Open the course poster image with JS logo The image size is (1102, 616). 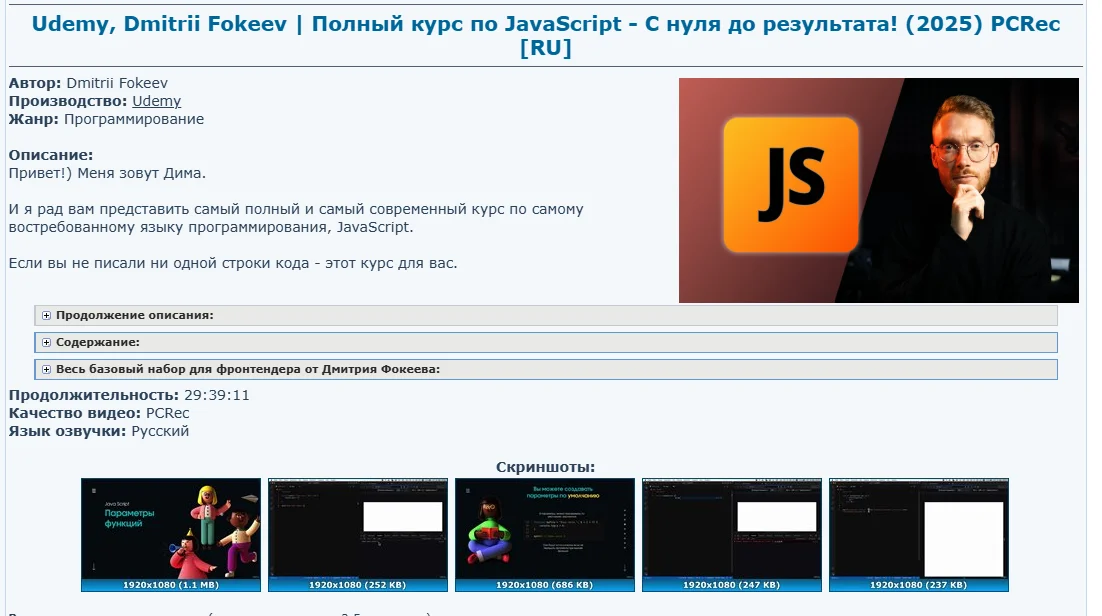pyautogui.click(x=879, y=191)
